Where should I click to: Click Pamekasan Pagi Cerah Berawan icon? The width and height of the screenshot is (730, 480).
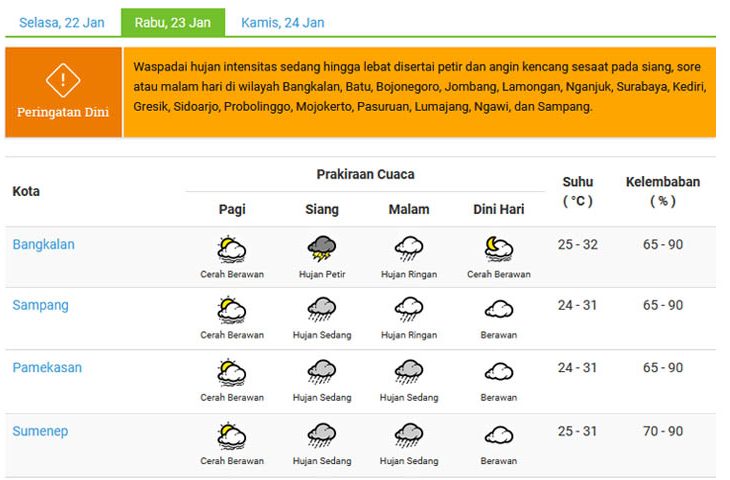point(231,372)
